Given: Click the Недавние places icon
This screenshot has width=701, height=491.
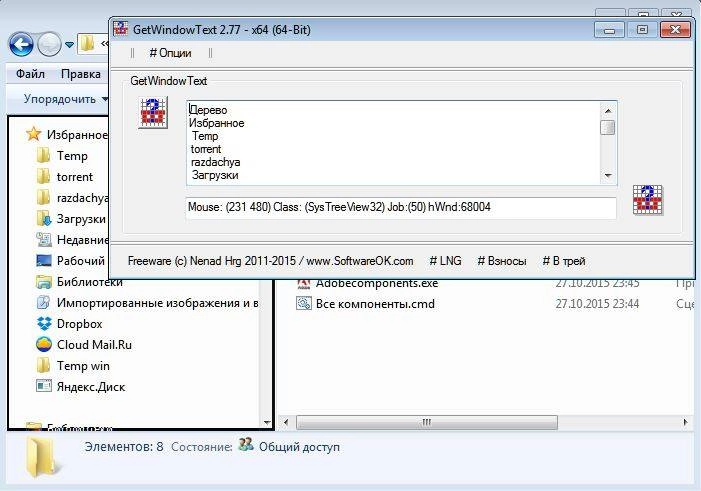Looking at the screenshot, I should [43, 239].
